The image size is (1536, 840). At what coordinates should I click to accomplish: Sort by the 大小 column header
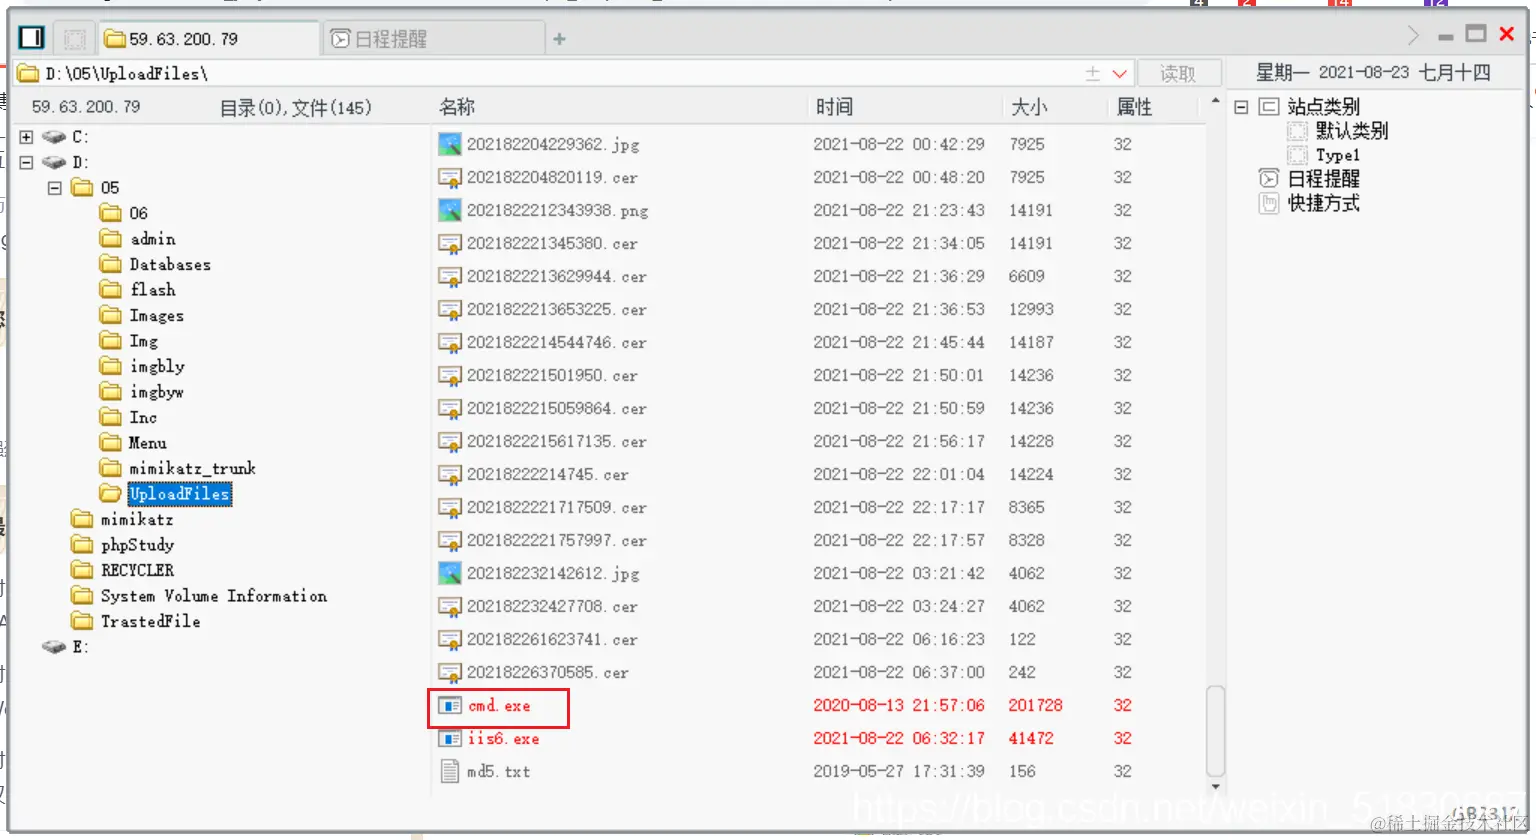coord(1029,107)
